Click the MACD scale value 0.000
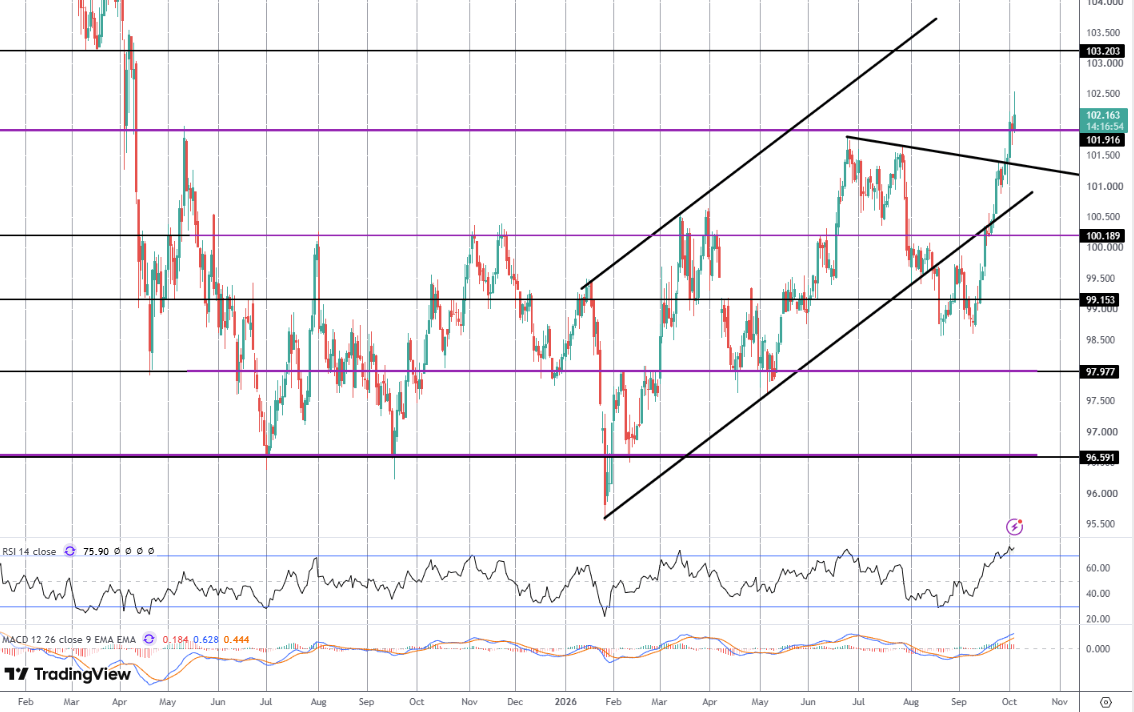Screen dimensions: 1134x712 1098,649
